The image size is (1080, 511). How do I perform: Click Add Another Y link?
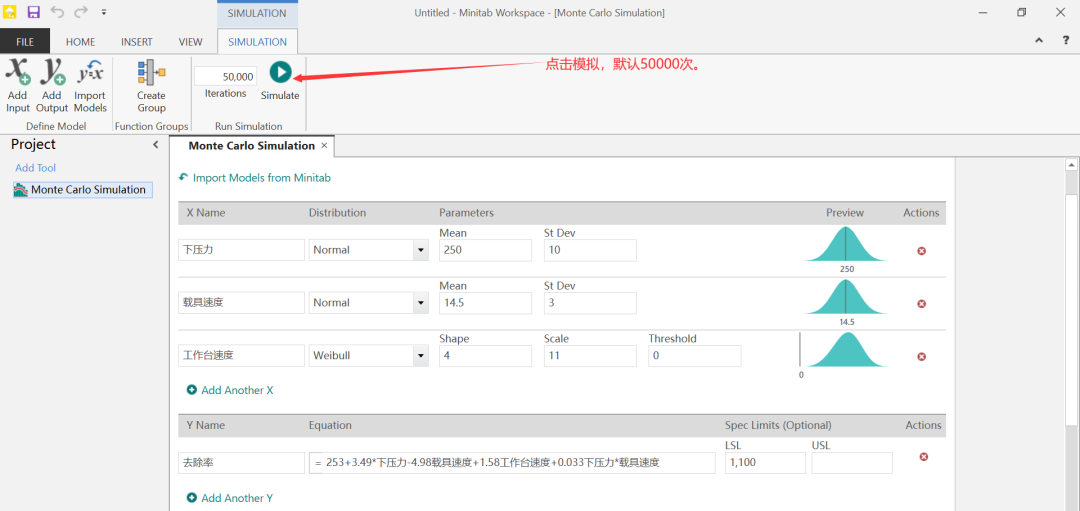230,498
